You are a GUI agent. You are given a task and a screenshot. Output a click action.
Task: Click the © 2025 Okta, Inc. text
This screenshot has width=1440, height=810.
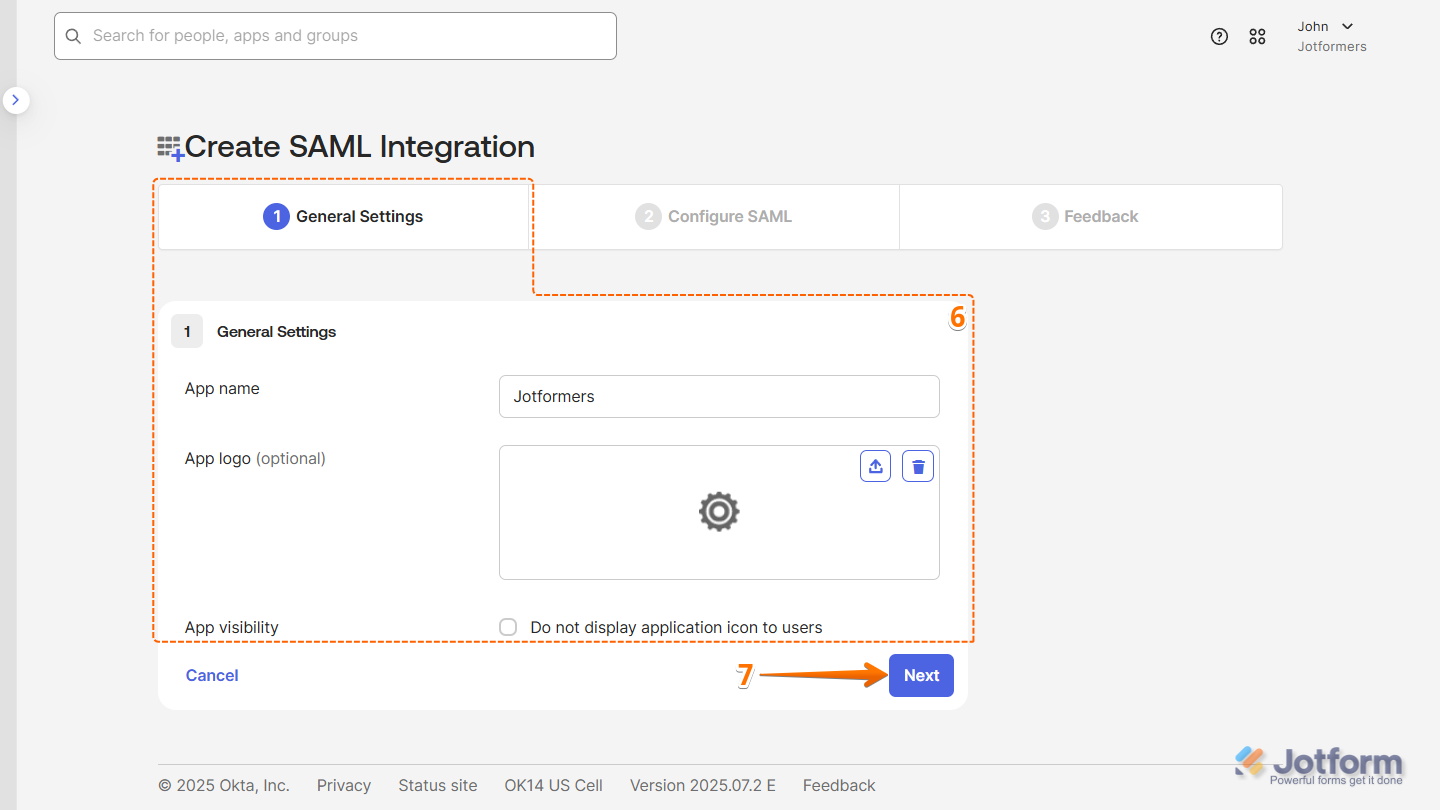[x=224, y=785]
